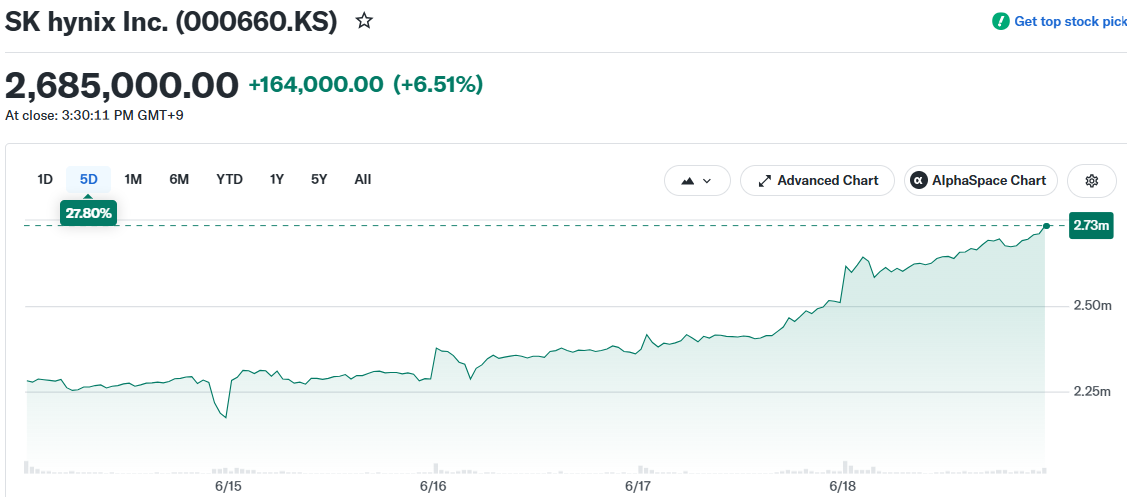Show All time chart range
Image resolution: width=1127 pixels, height=497 pixels.
click(x=363, y=179)
